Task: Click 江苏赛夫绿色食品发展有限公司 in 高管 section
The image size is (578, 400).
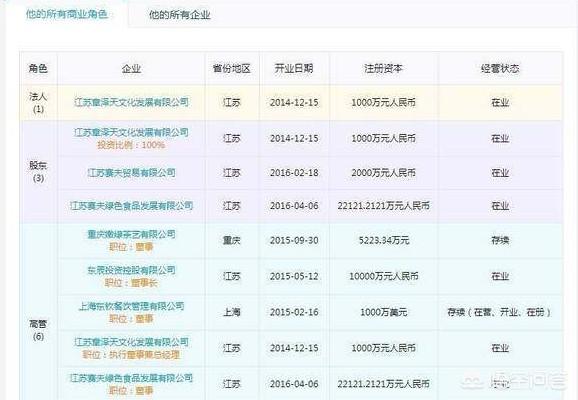Action: 131,378
